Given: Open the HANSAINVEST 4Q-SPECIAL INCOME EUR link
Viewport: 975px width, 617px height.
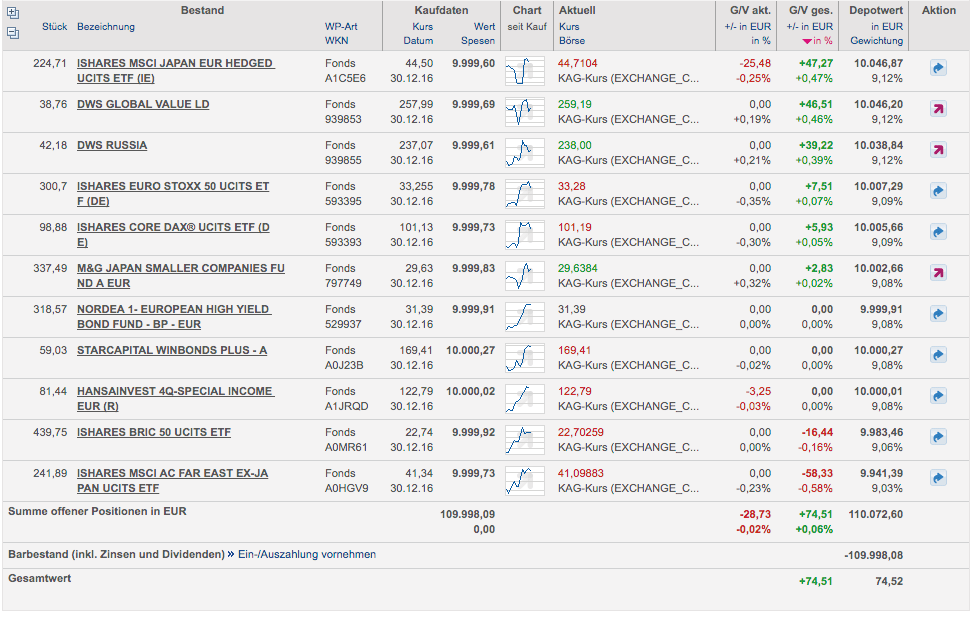Looking at the screenshot, I should pyautogui.click(x=175, y=399).
